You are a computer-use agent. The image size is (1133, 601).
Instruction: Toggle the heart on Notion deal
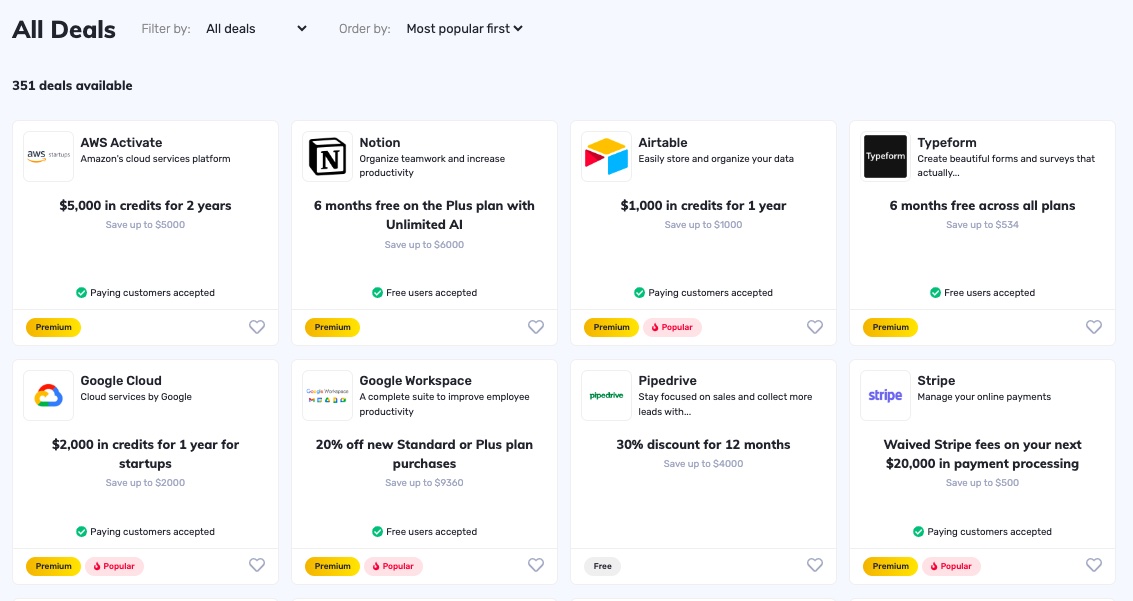tap(535, 327)
